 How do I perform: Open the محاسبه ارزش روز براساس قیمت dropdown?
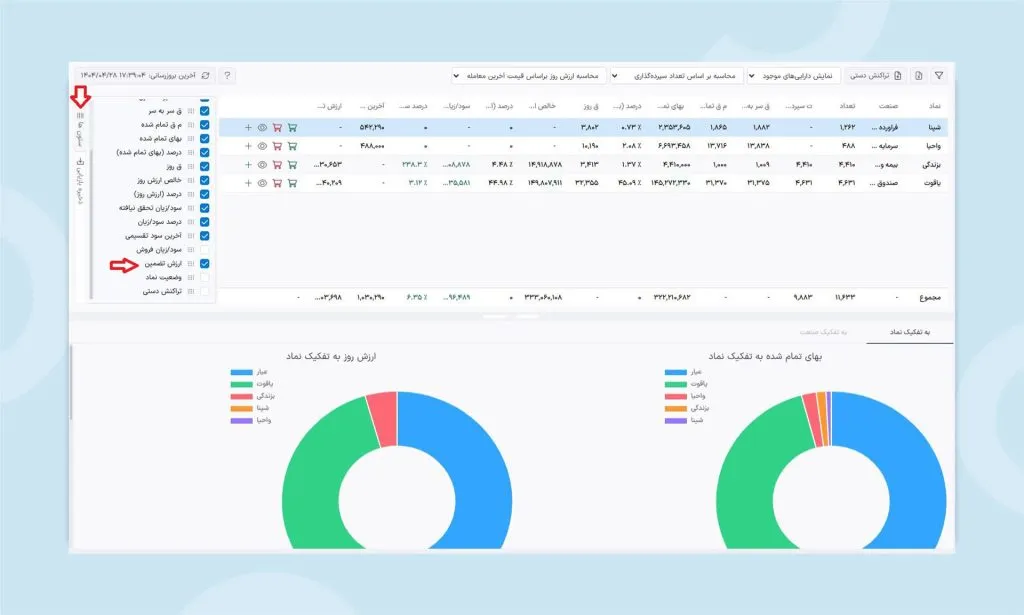[x=528, y=76]
